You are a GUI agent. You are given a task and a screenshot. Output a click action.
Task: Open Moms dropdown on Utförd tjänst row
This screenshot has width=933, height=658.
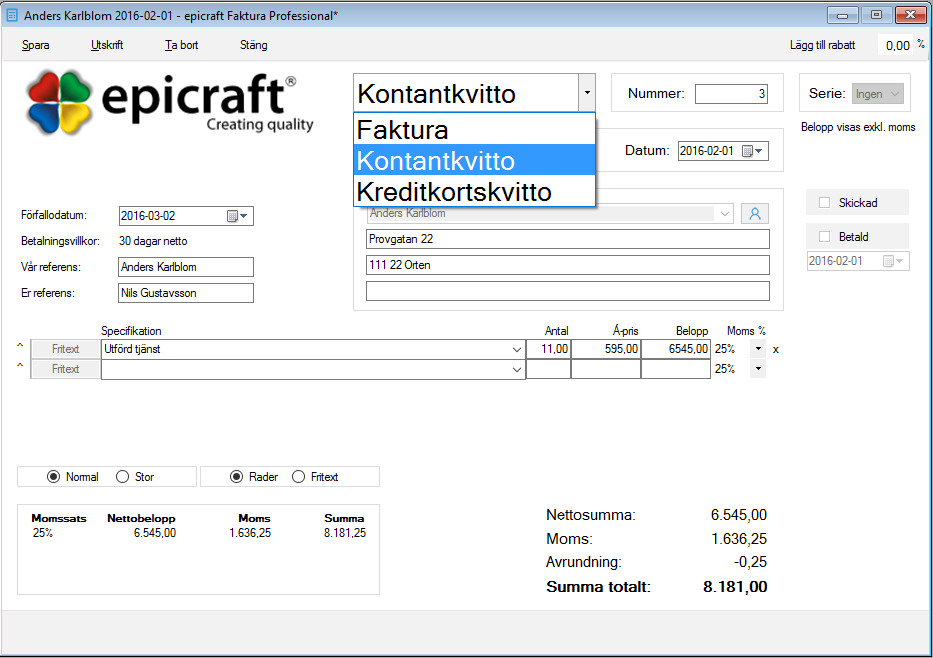(758, 349)
